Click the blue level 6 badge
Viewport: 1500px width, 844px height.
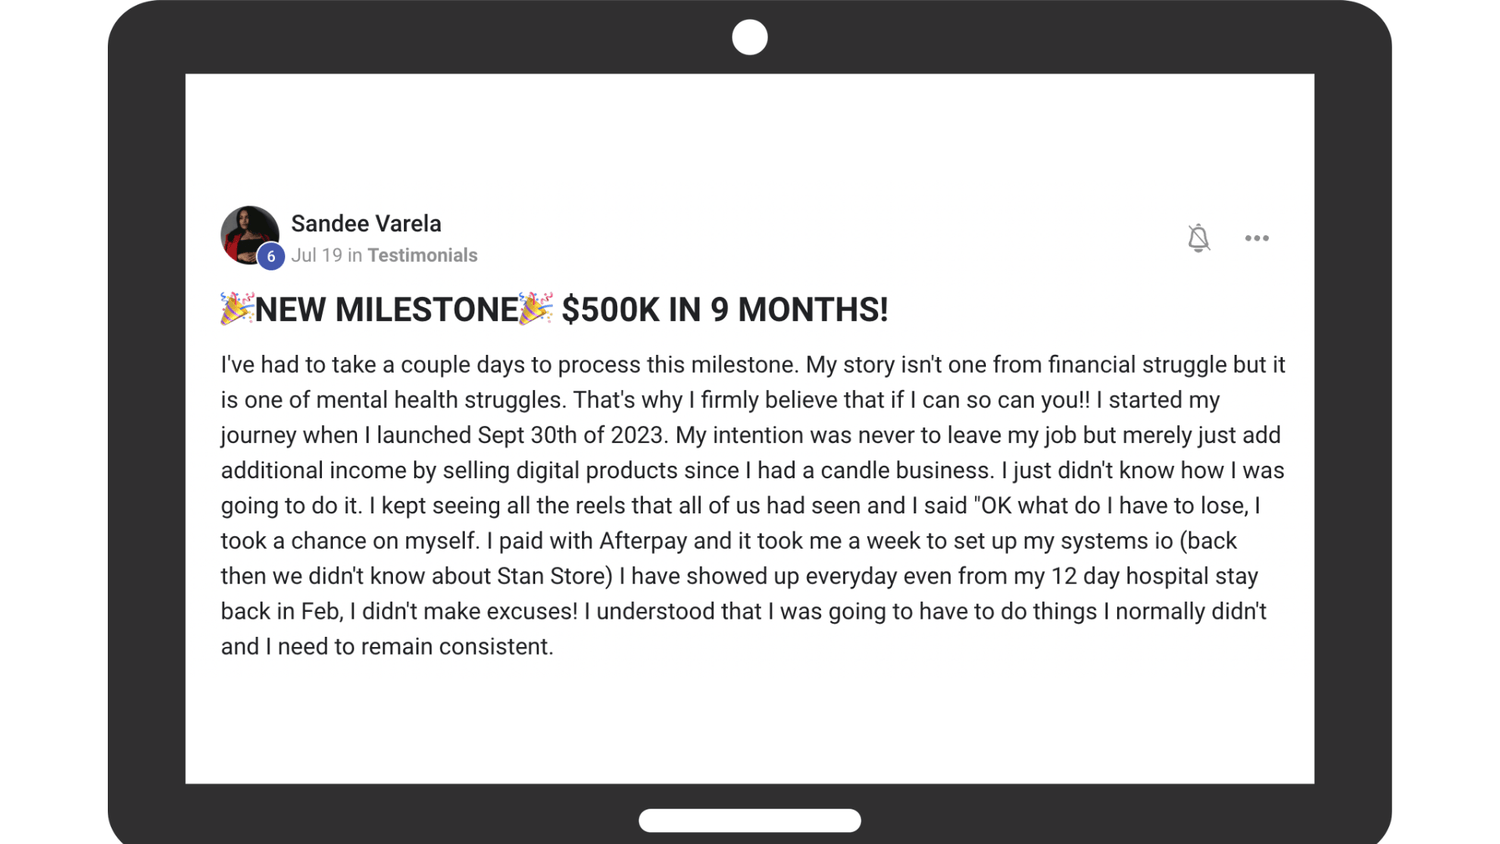[271, 257]
